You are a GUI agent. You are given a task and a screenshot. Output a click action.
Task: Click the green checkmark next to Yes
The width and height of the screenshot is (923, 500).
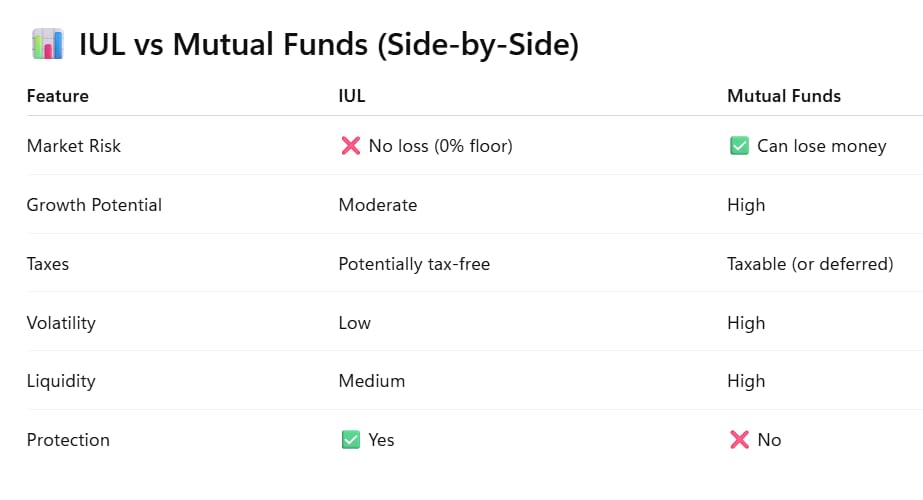[x=351, y=439]
